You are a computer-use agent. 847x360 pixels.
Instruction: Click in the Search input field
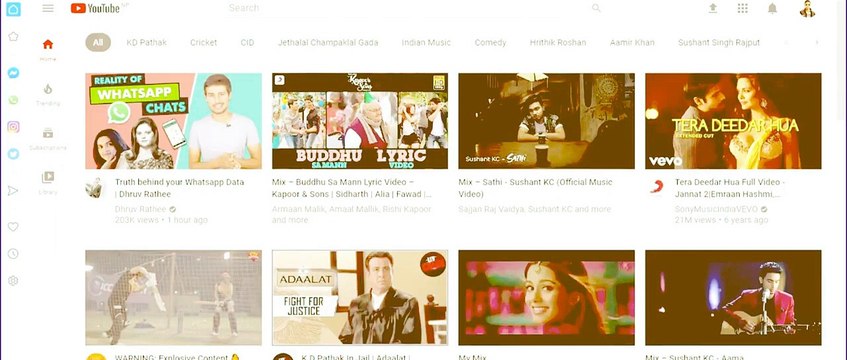coord(406,8)
